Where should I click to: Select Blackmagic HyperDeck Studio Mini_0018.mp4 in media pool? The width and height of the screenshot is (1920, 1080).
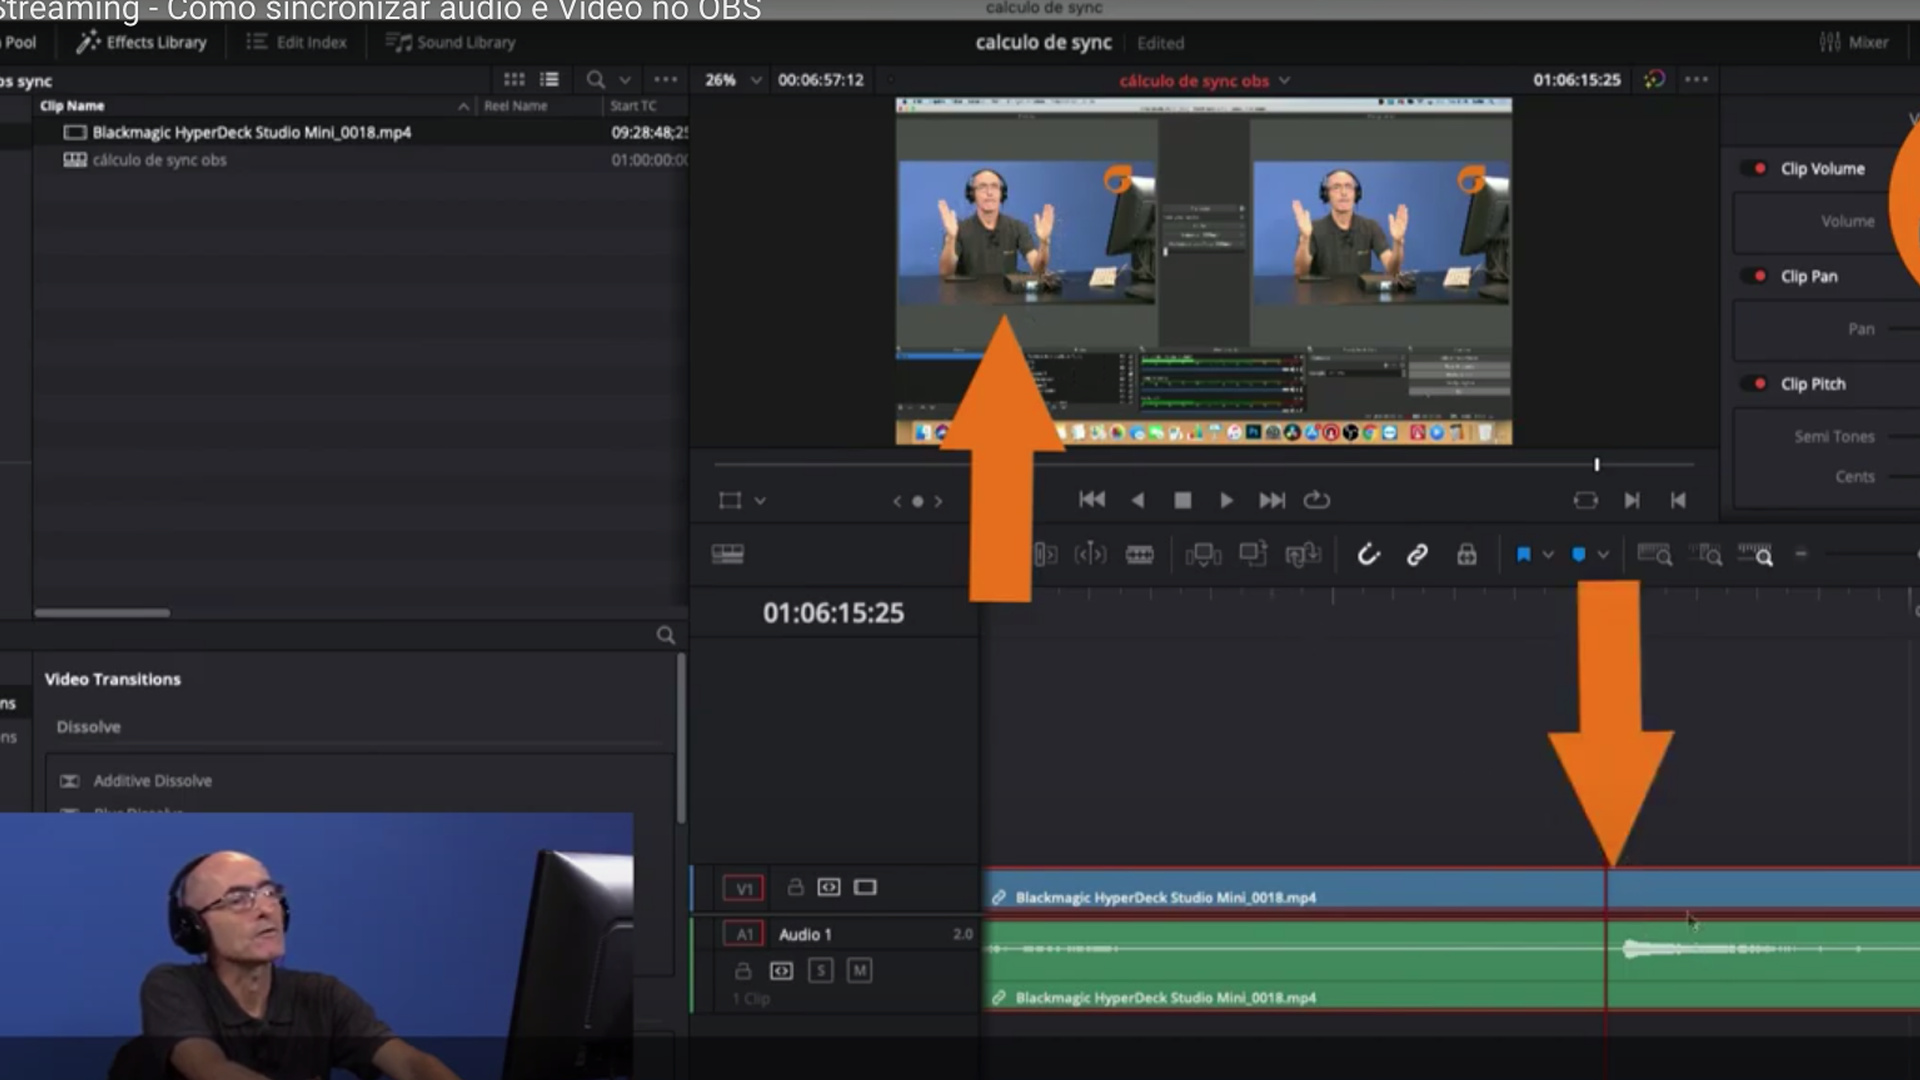(x=251, y=132)
